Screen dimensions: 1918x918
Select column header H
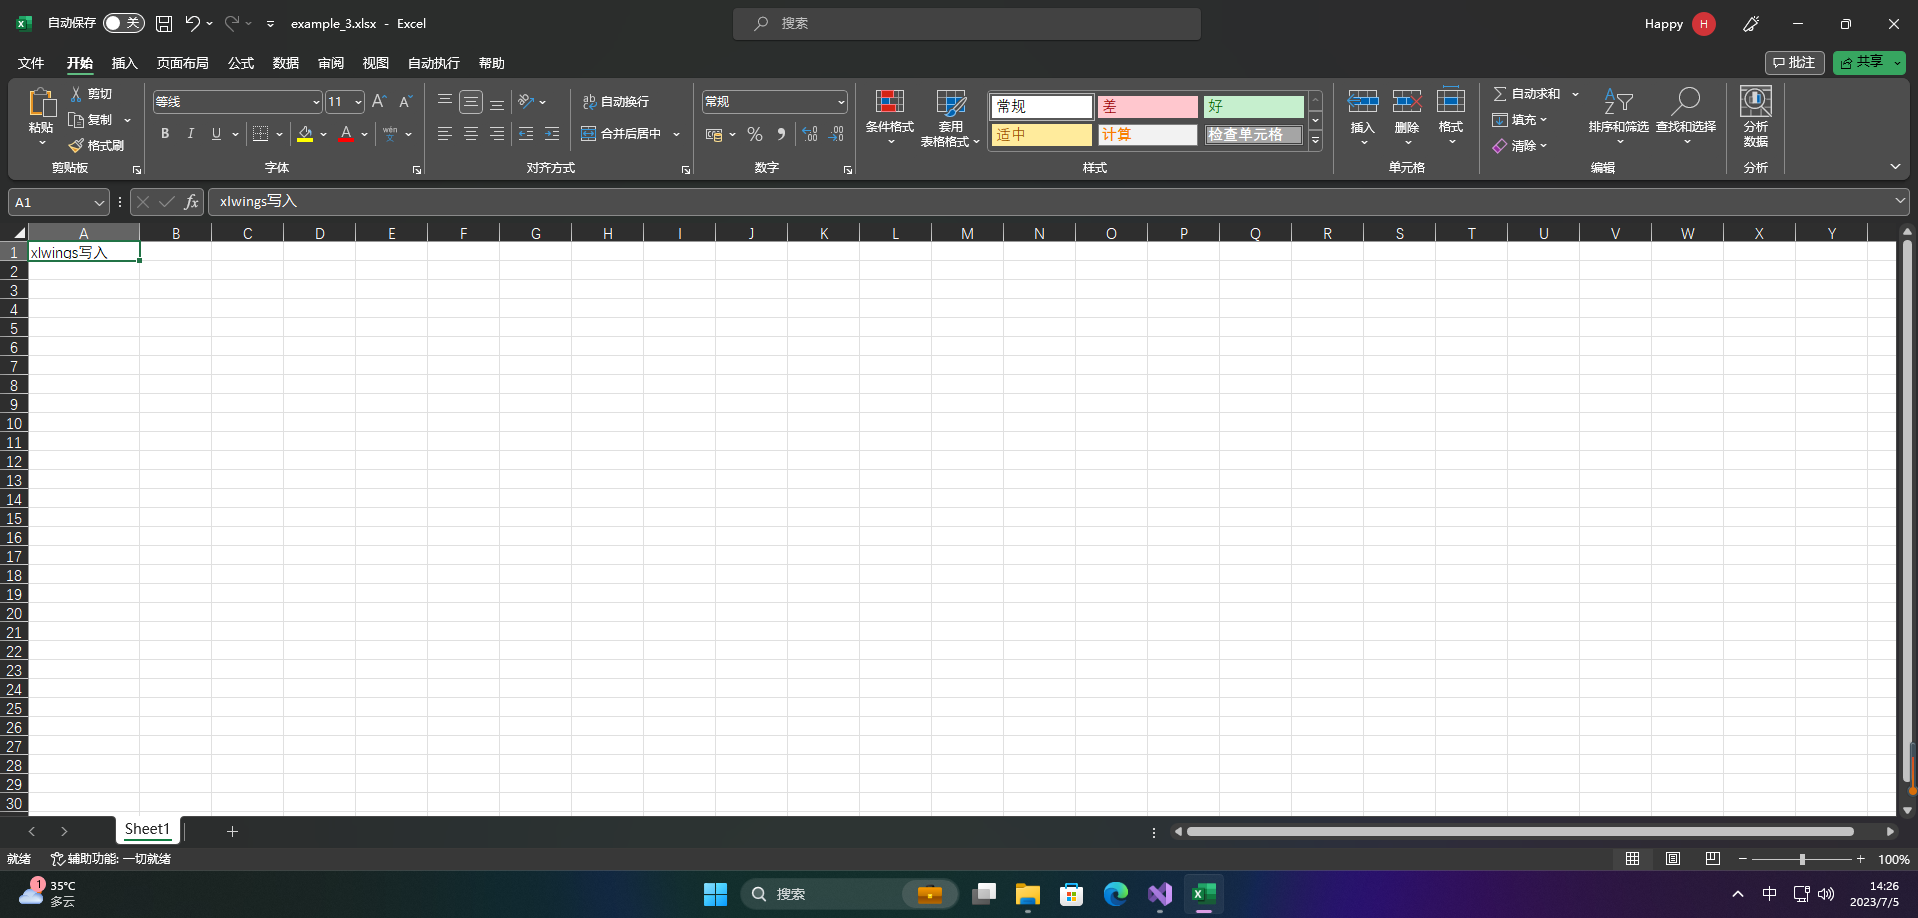coord(607,233)
